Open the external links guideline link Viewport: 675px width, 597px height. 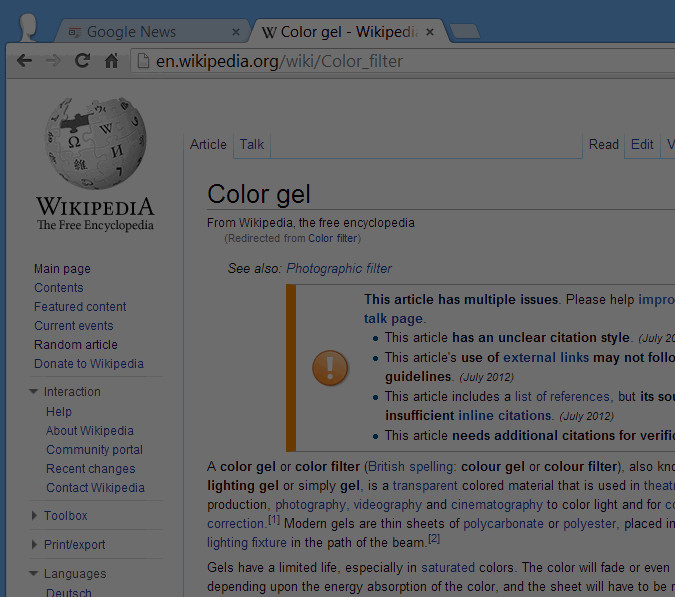[546, 357]
